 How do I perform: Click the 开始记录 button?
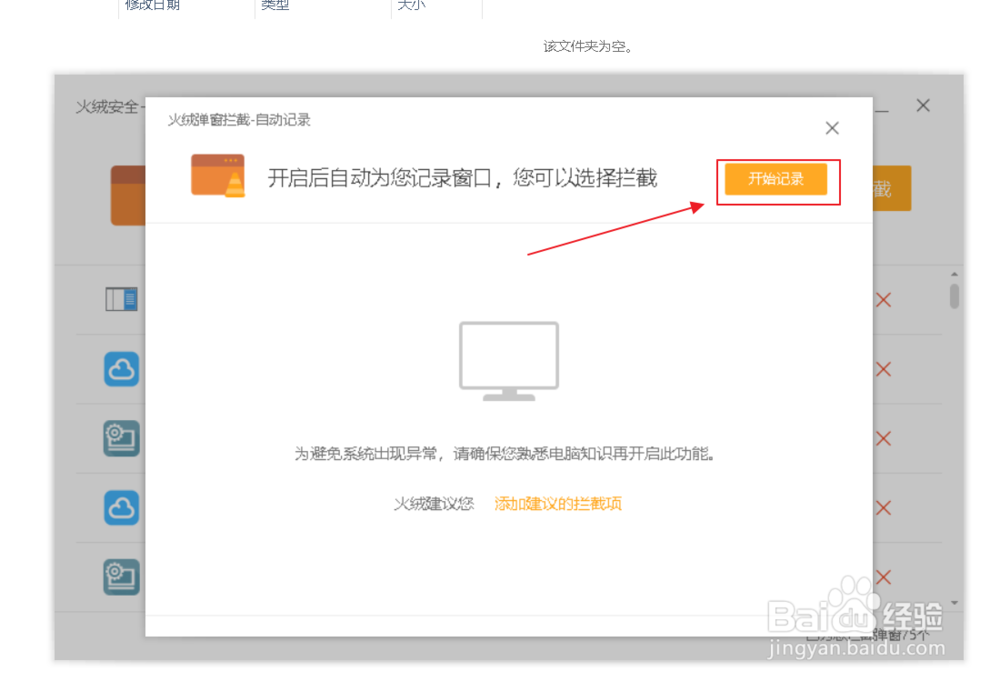(x=776, y=179)
